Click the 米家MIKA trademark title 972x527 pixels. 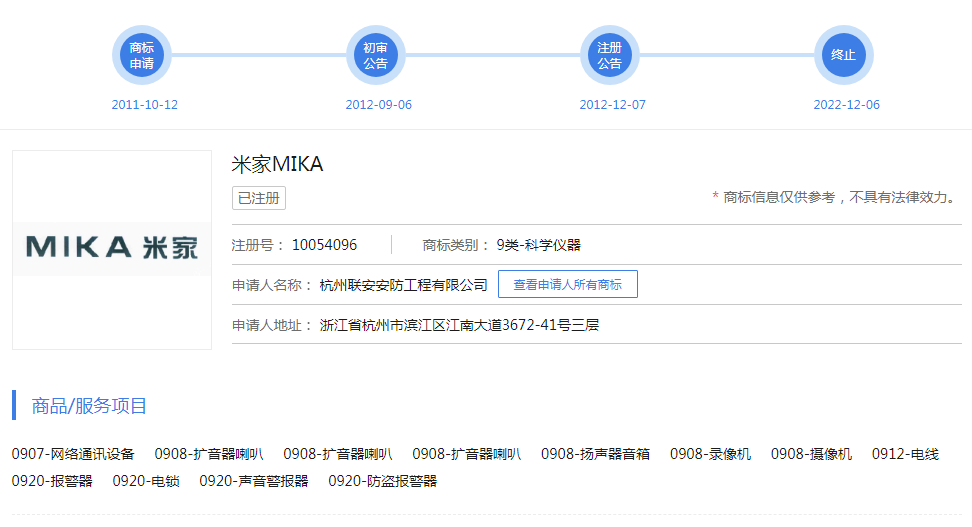click(x=277, y=164)
